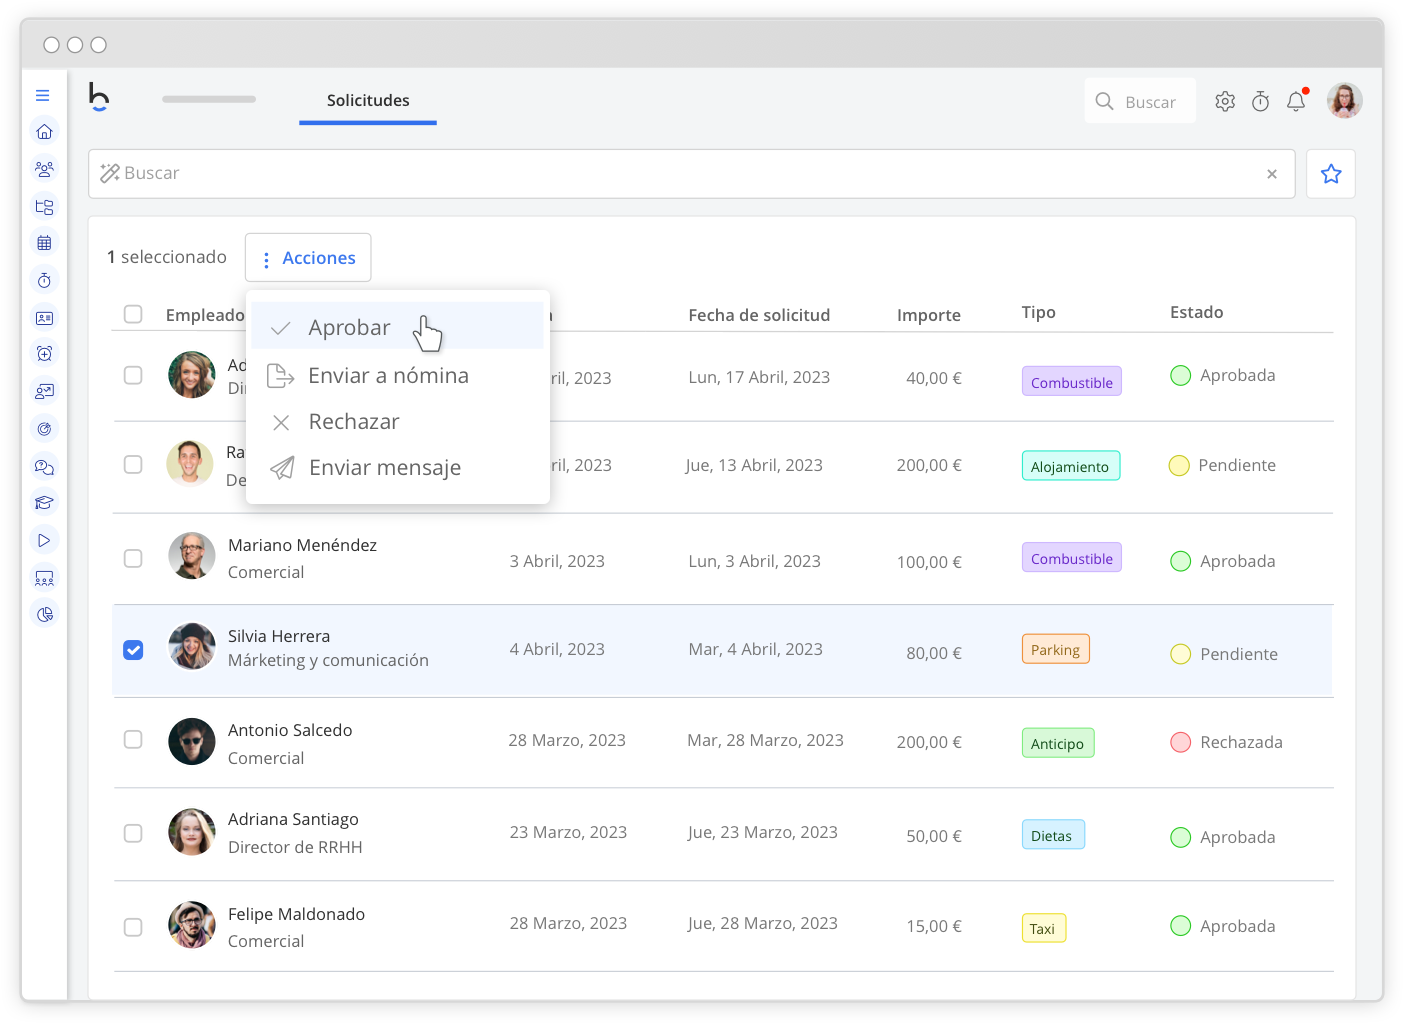This screenshot has width=1404, height=1024.
Task: Click Rechazar in the actions menu
Action: (x=353, y=421)
